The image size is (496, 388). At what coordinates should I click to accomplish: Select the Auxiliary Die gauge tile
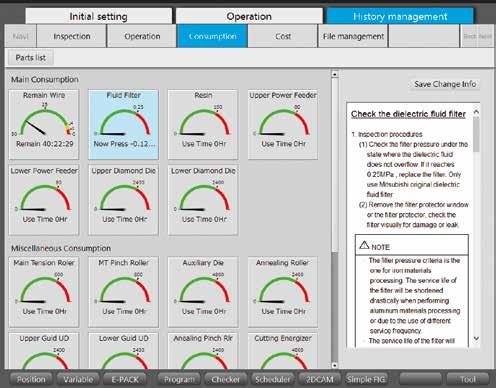pos(203,292)
